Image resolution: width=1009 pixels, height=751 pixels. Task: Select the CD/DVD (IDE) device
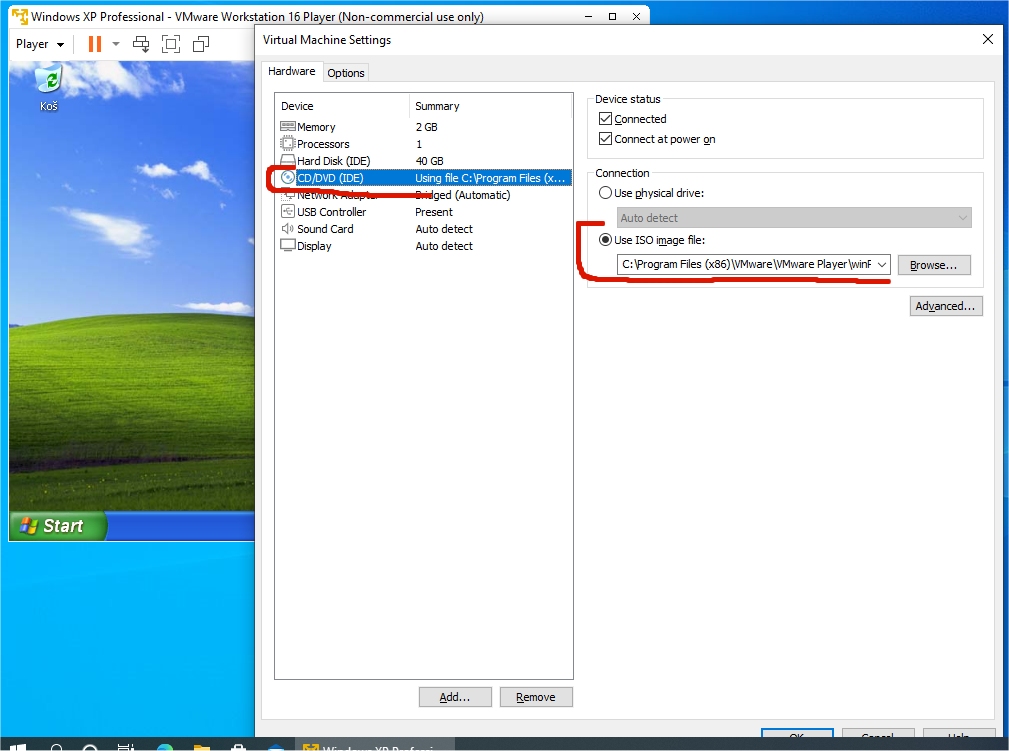423,178
